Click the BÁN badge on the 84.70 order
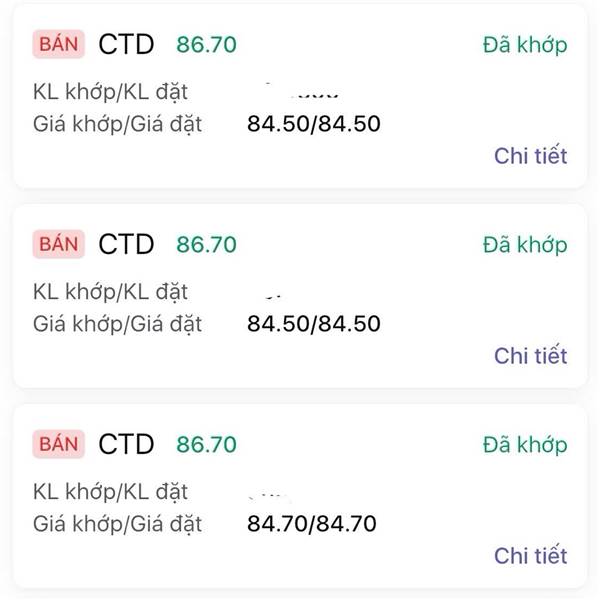The height and width of the screenshot is (600, 600). [x=59, y=445]
